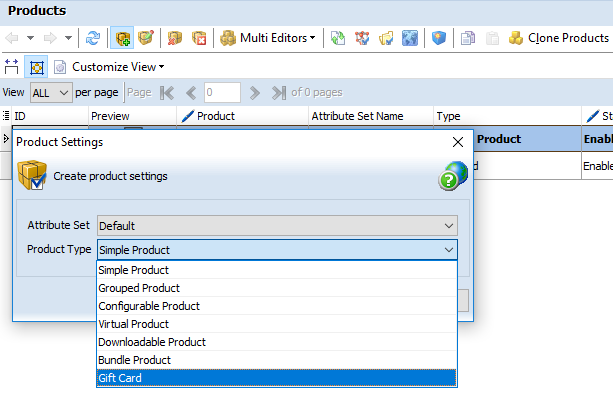Go to the next page
This screenshot has width=613, height=397.
(x=255, y=93)
